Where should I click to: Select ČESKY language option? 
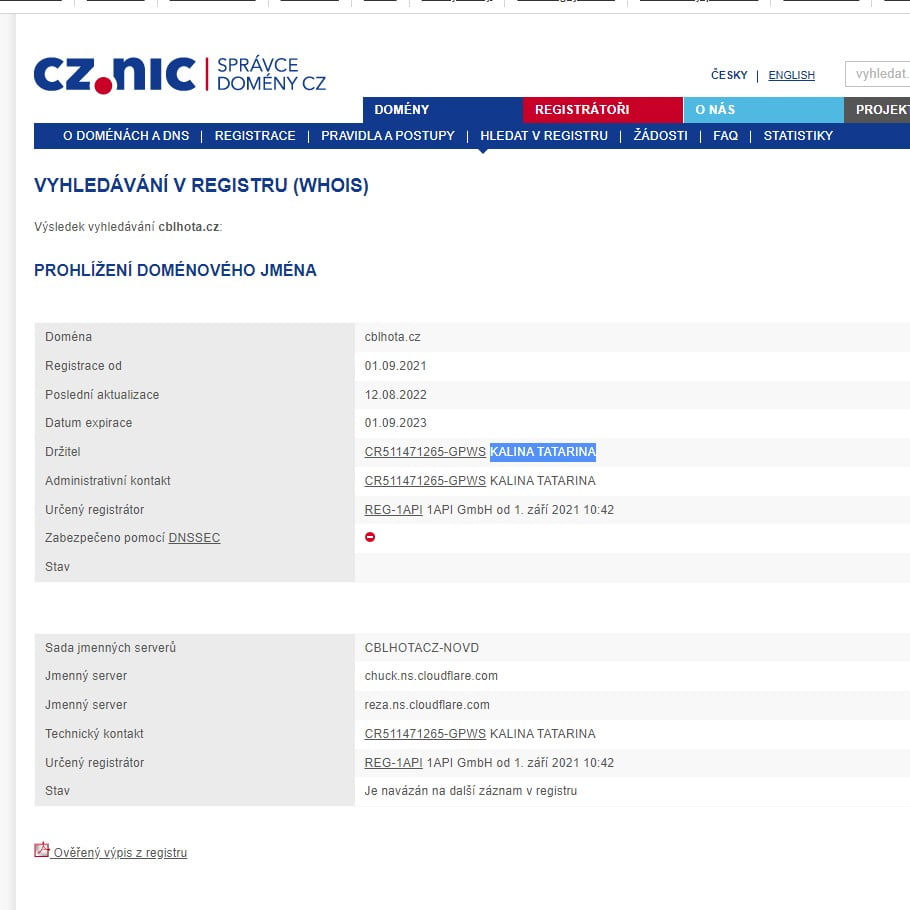pyautogui.click(x=729, y=76)
